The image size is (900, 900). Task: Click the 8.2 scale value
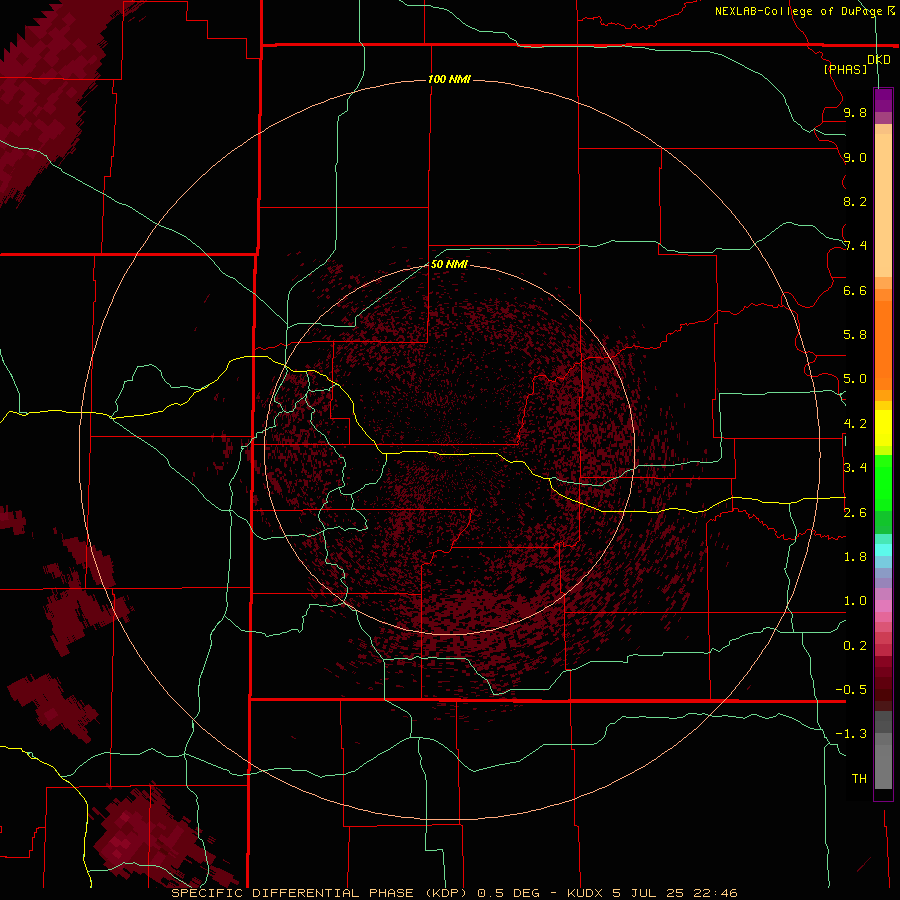tap(855, 201)
